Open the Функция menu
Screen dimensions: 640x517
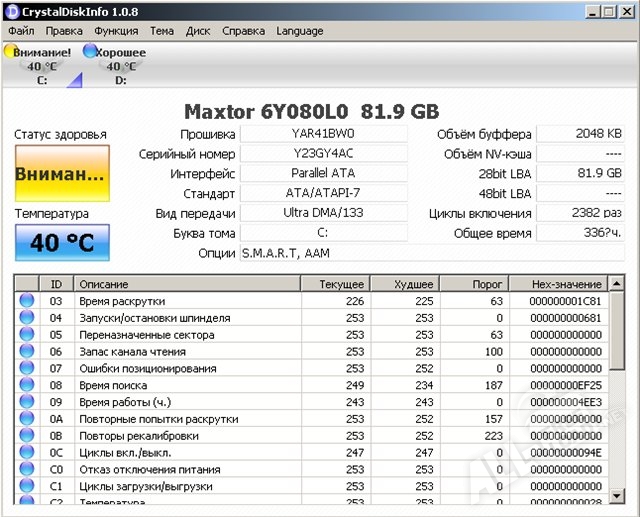pos(116,31)
